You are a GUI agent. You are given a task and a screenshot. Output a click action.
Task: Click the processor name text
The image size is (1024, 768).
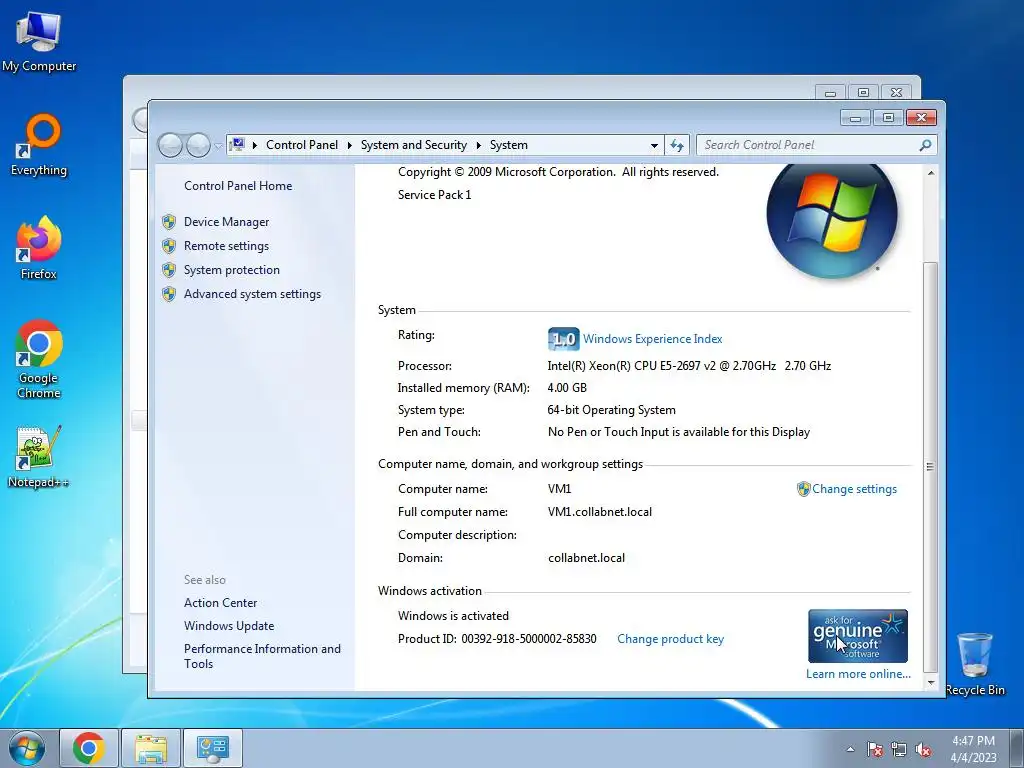pos(689,366)
